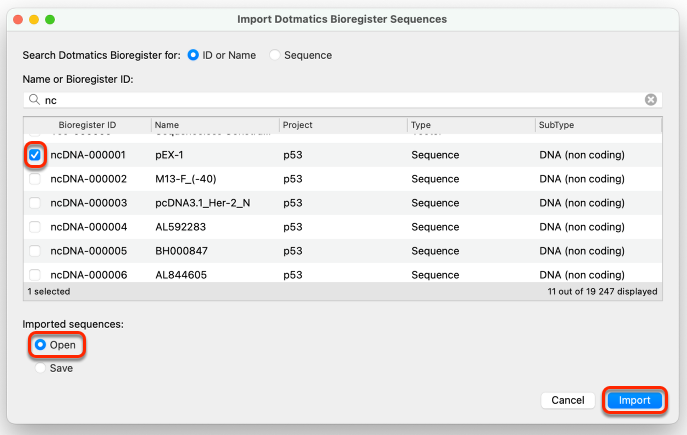Screen dimensions: 687x435
Task: Click the ncDNA-000004 ID text
Action: pyautogui.click(x=89, y=227)
